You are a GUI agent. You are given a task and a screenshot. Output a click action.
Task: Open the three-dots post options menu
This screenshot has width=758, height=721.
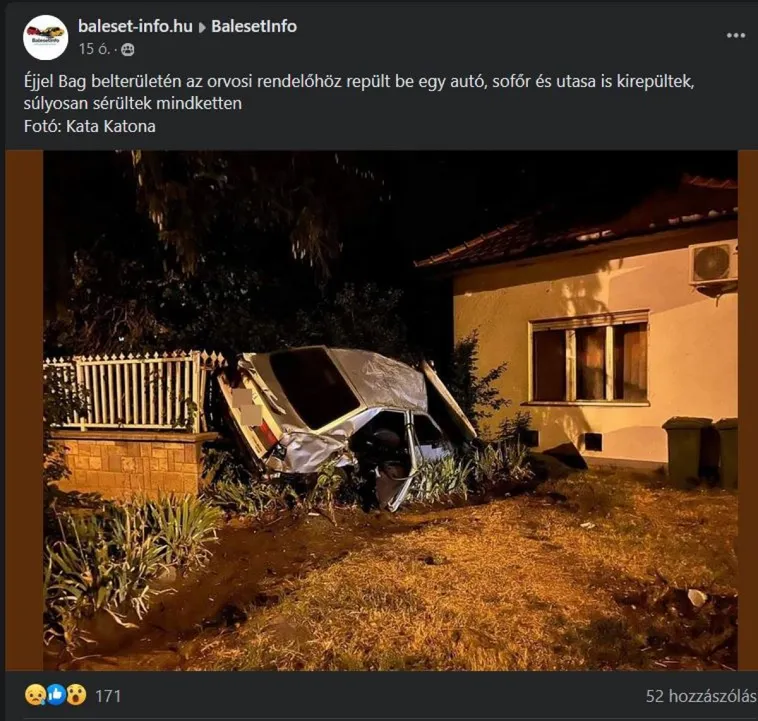pyautogui.click(x=736, y=35)
